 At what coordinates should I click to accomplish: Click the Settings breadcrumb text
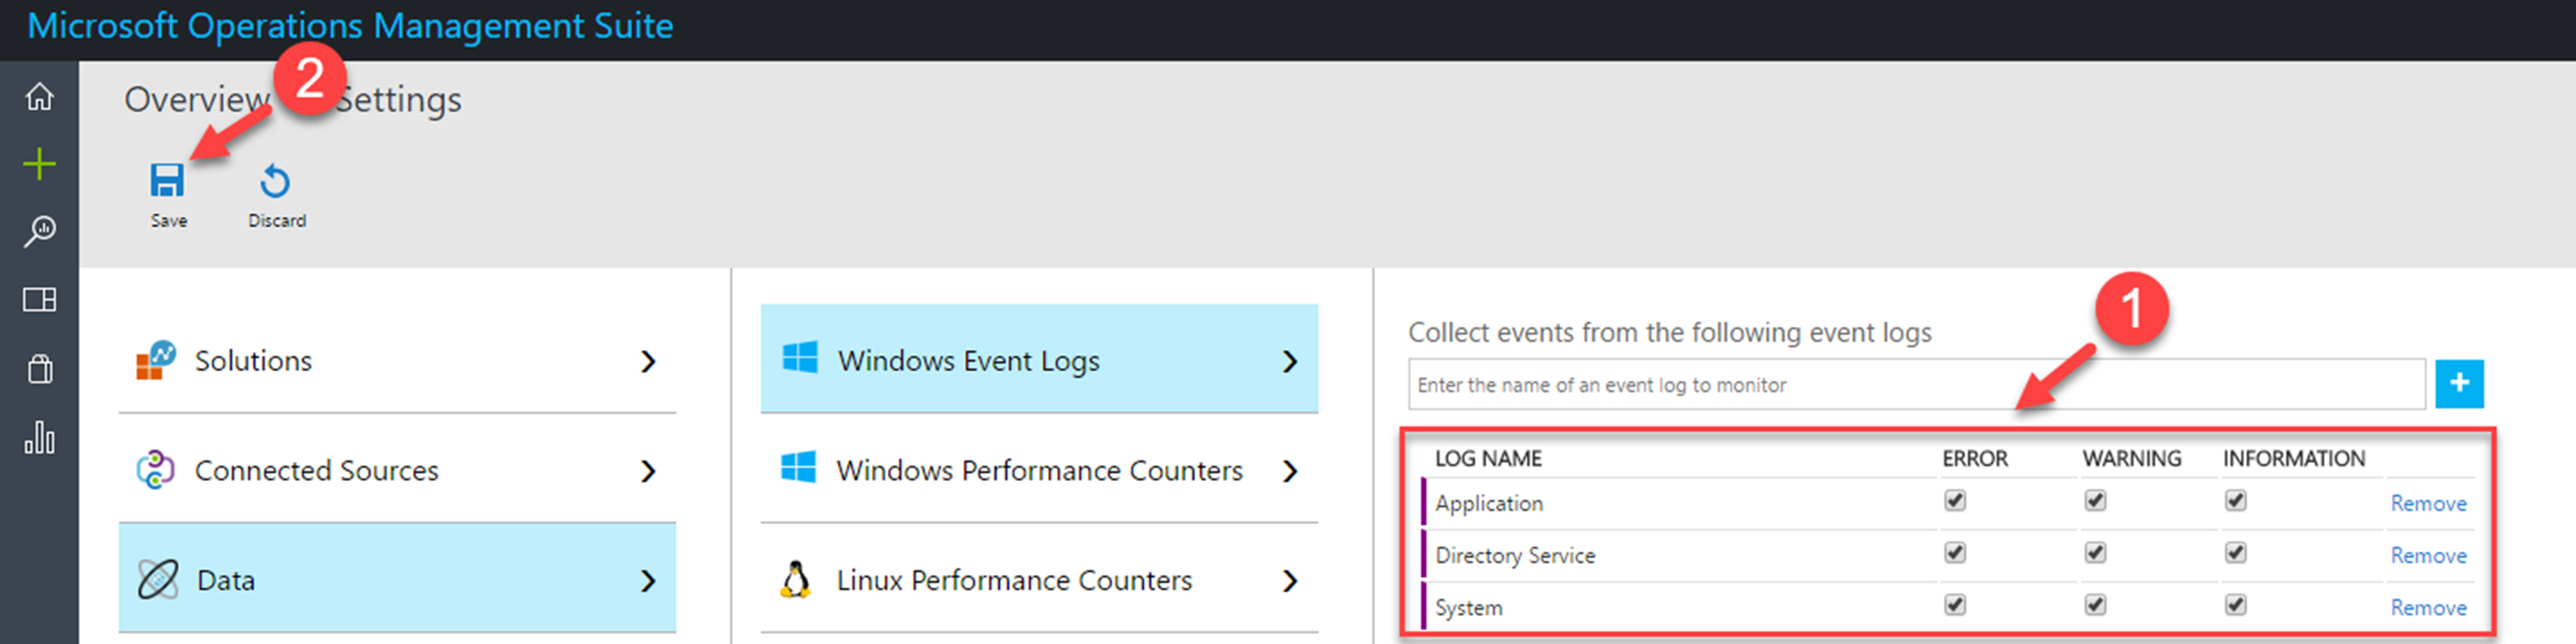click(398, 100)
